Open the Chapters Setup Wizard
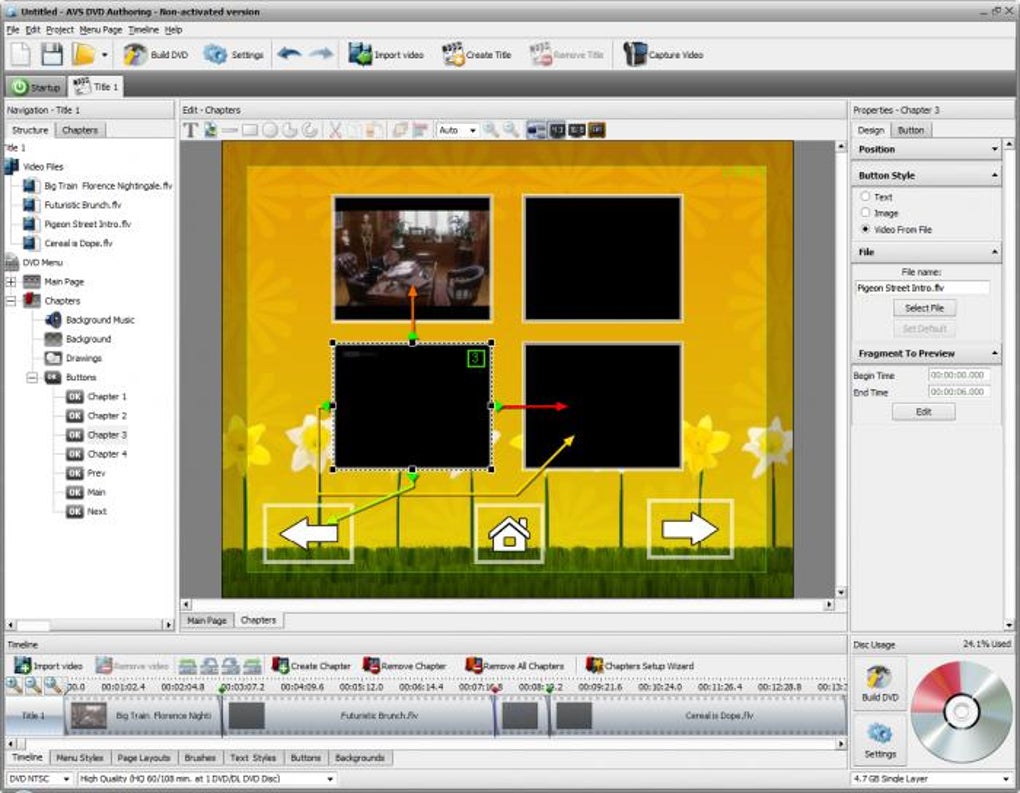Viewport: 1020px width, 793px height. (639, 665)
